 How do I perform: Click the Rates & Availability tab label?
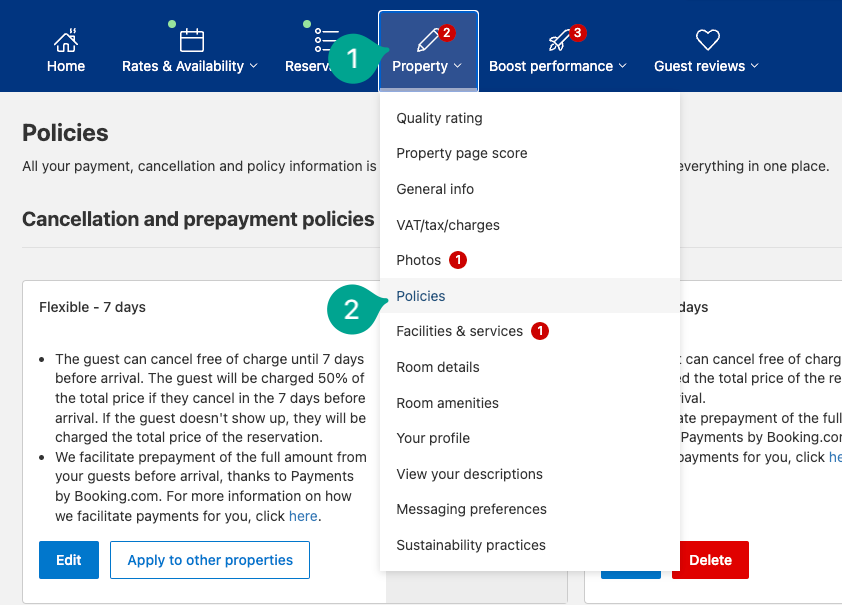point(183,66)
